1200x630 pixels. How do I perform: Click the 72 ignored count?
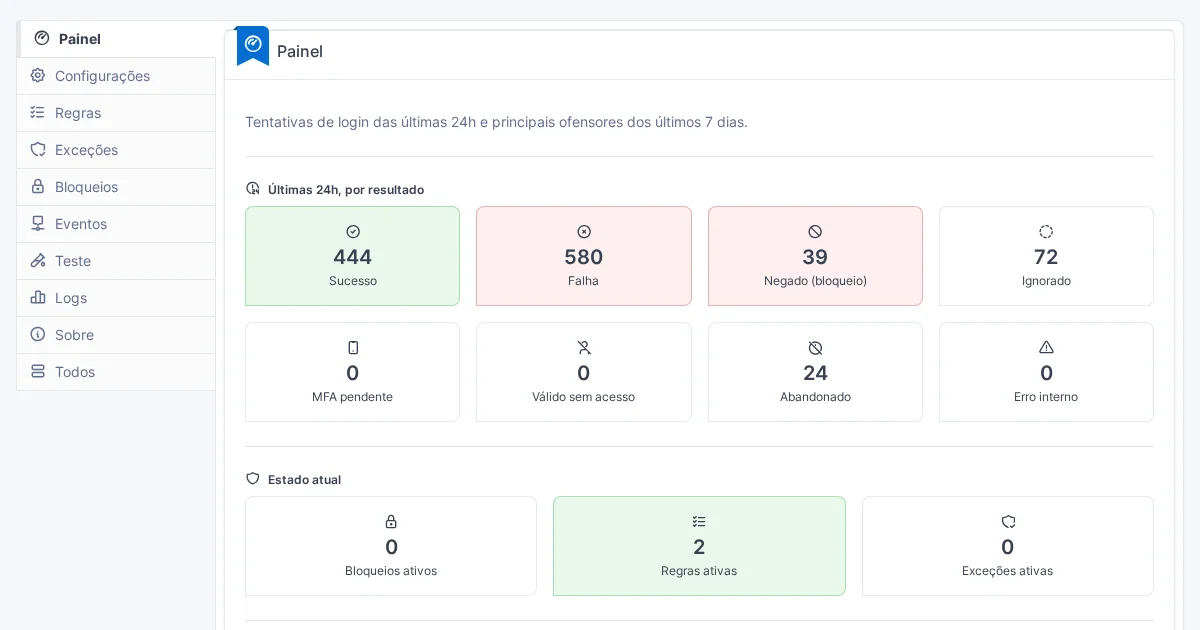pyautogui.click(x=1046, y=257)
